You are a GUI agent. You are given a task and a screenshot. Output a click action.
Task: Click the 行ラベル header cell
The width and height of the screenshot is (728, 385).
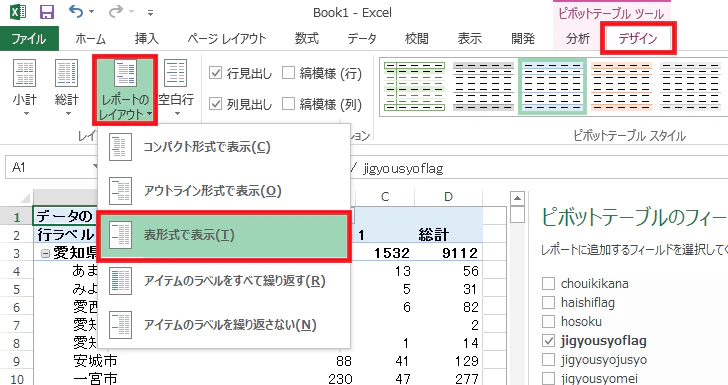pos(65,235)
